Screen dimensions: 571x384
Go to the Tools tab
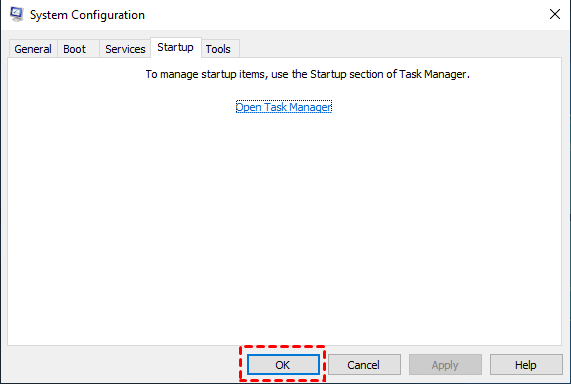pyautogui.click(x=218, y=49)
